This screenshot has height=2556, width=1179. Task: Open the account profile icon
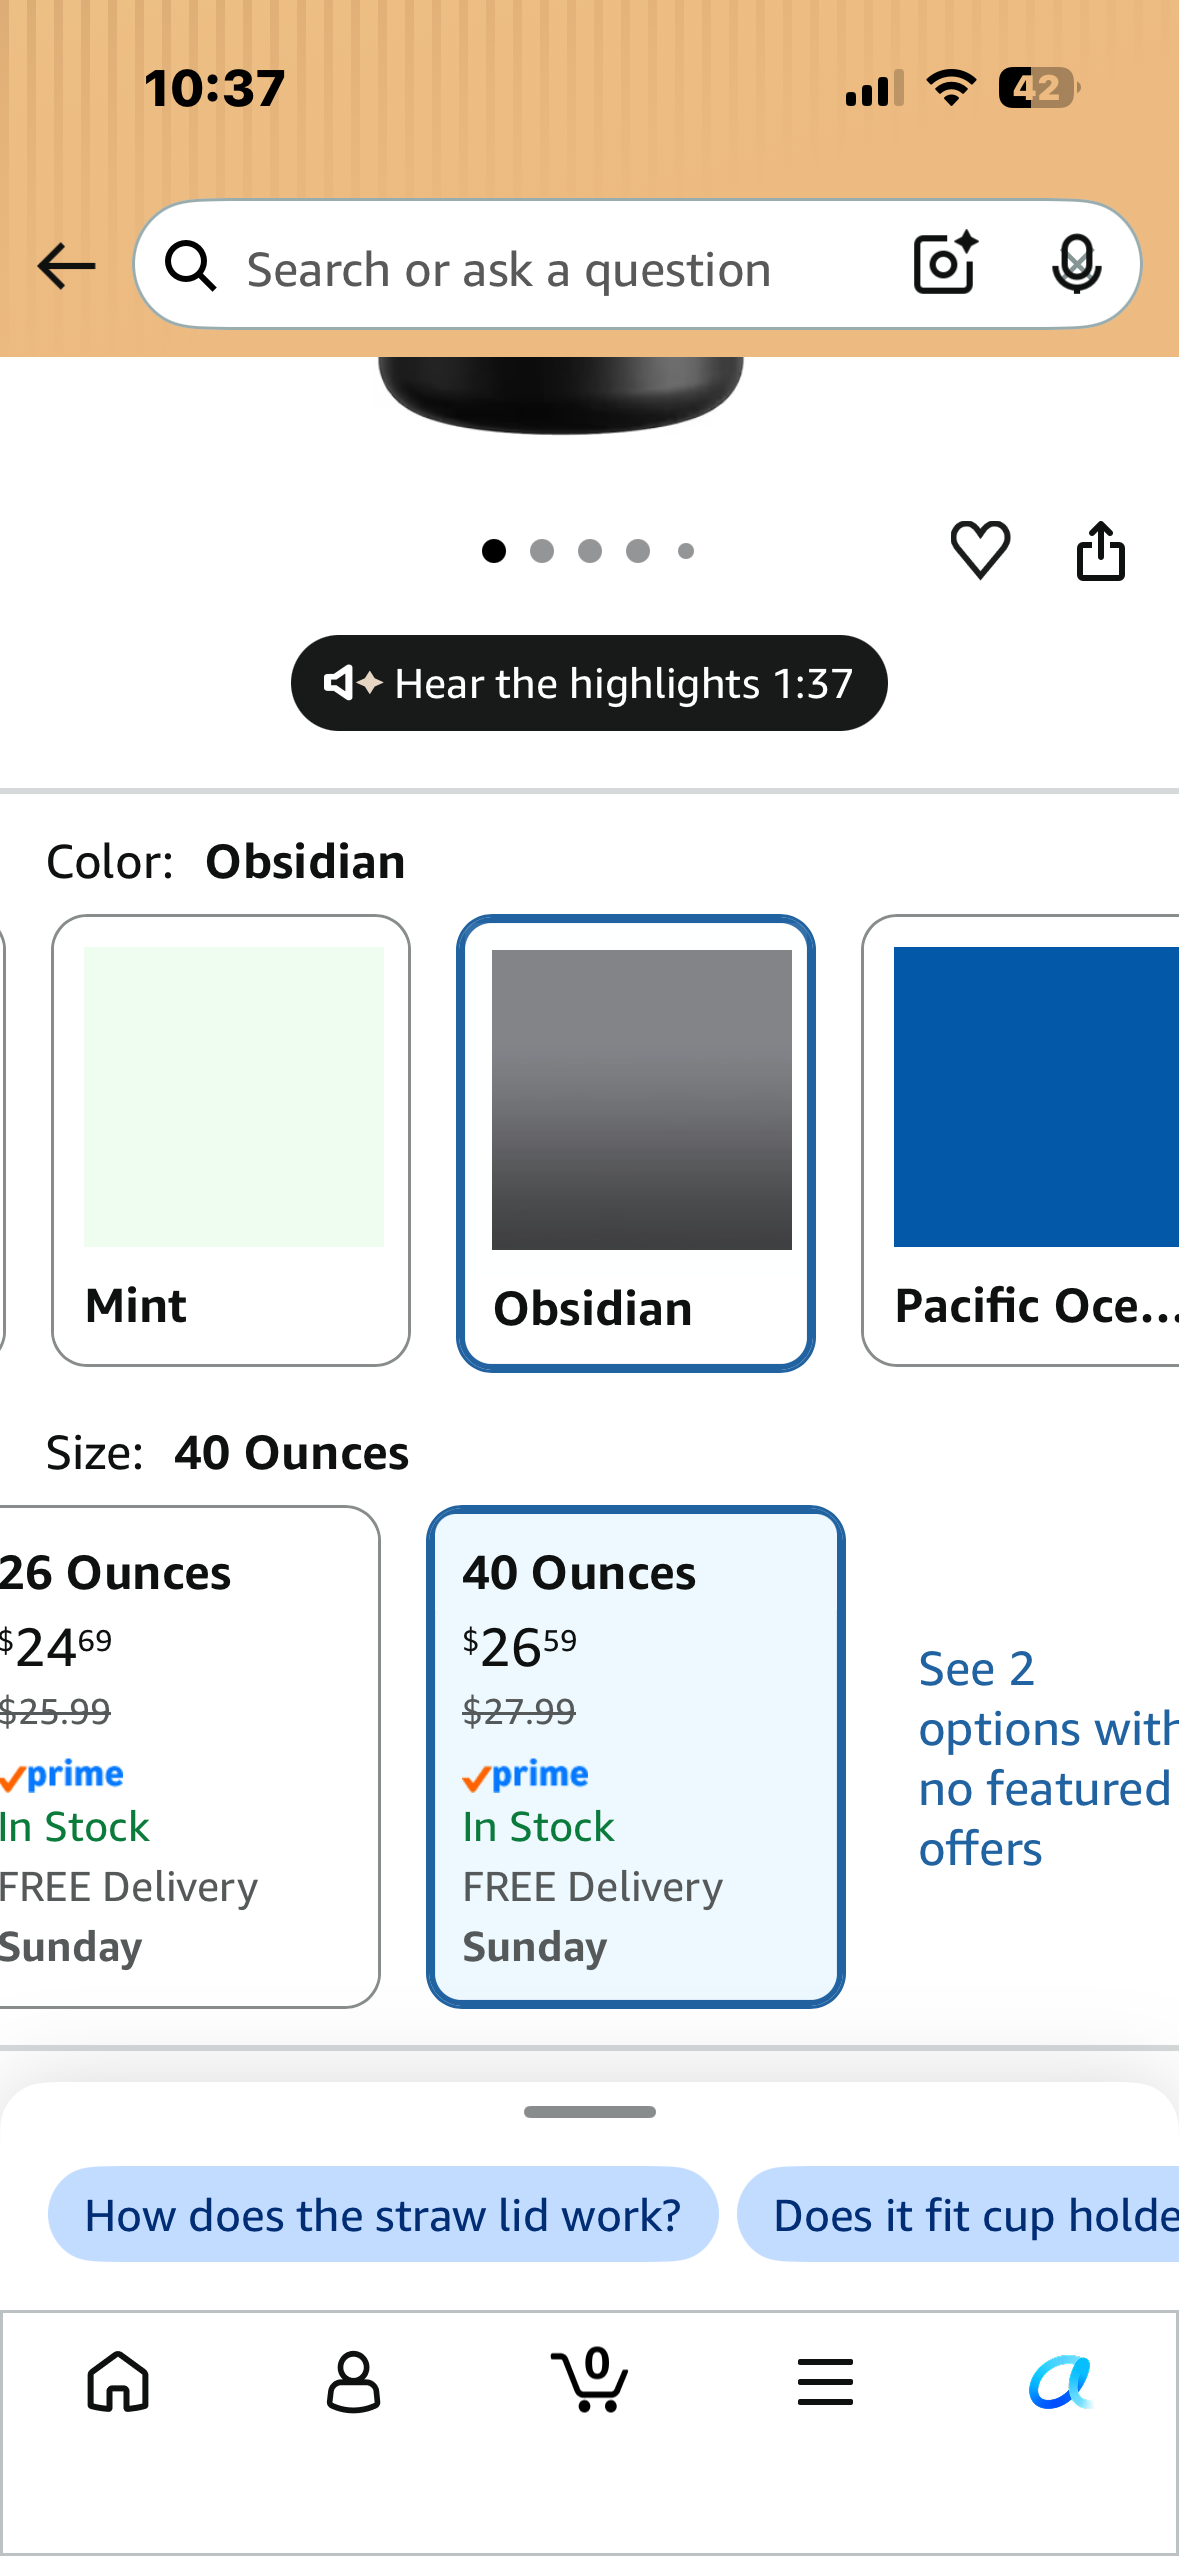(354, 2381)
